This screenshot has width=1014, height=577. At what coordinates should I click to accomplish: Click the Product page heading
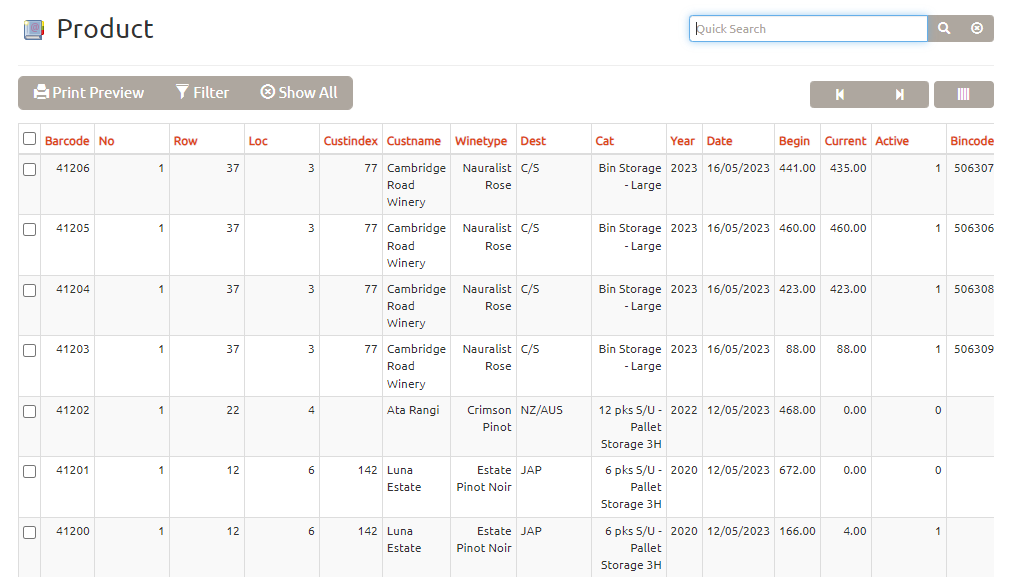pos(105,29)
